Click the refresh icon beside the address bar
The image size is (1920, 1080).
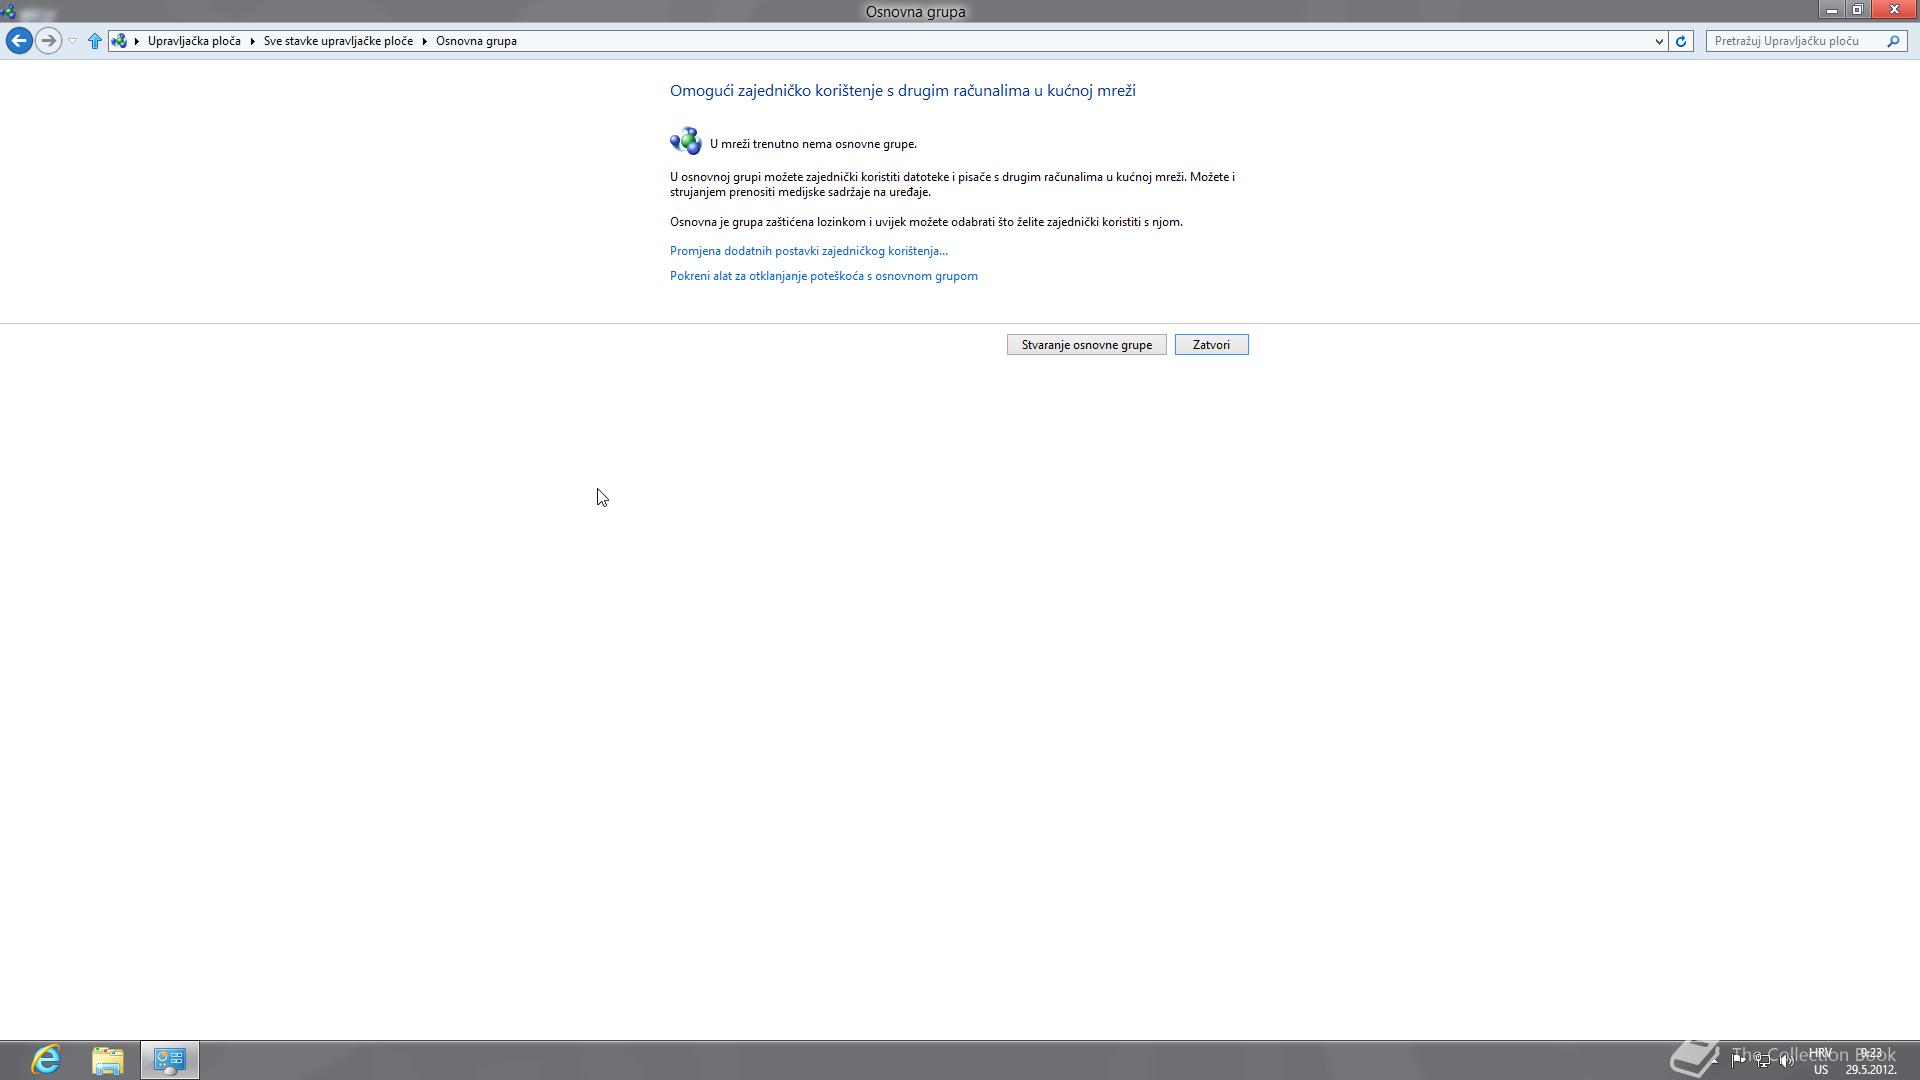coord(1681,41)
